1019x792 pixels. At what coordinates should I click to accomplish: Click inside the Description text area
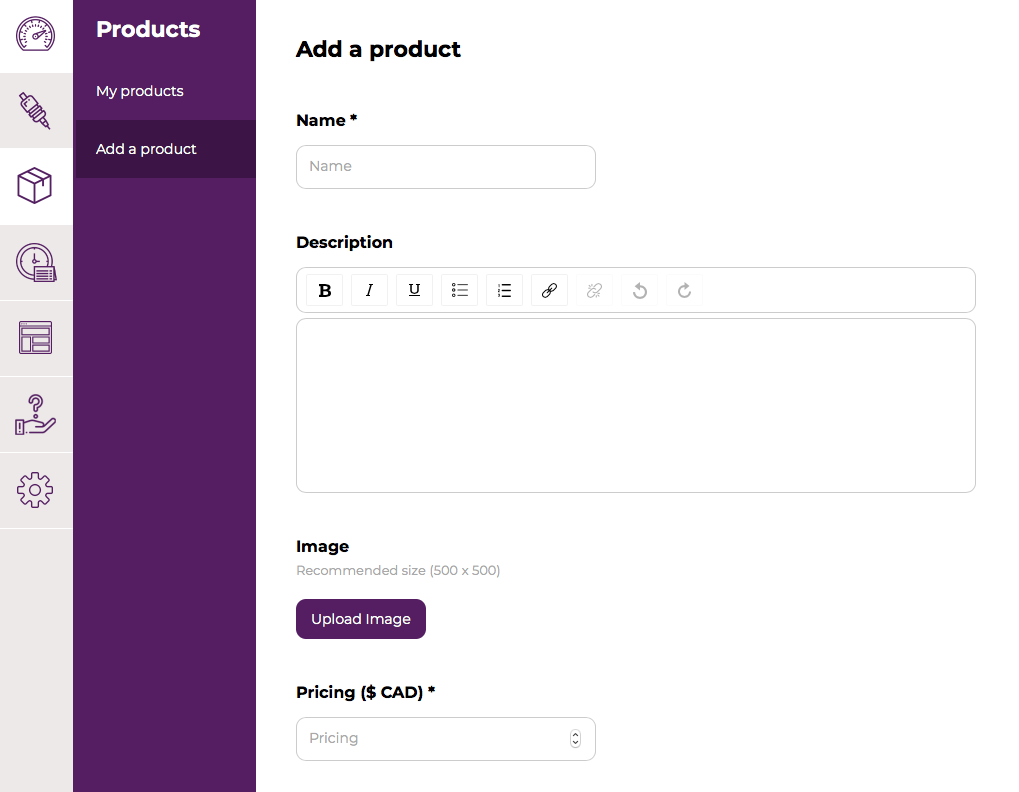click(x=636, y=405)
